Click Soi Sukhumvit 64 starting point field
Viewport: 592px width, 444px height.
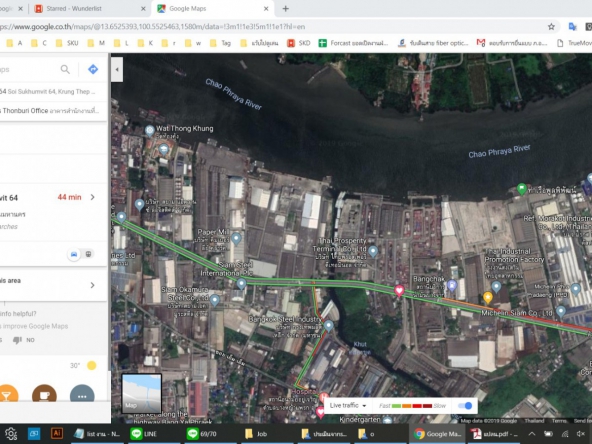coord(53,91)
